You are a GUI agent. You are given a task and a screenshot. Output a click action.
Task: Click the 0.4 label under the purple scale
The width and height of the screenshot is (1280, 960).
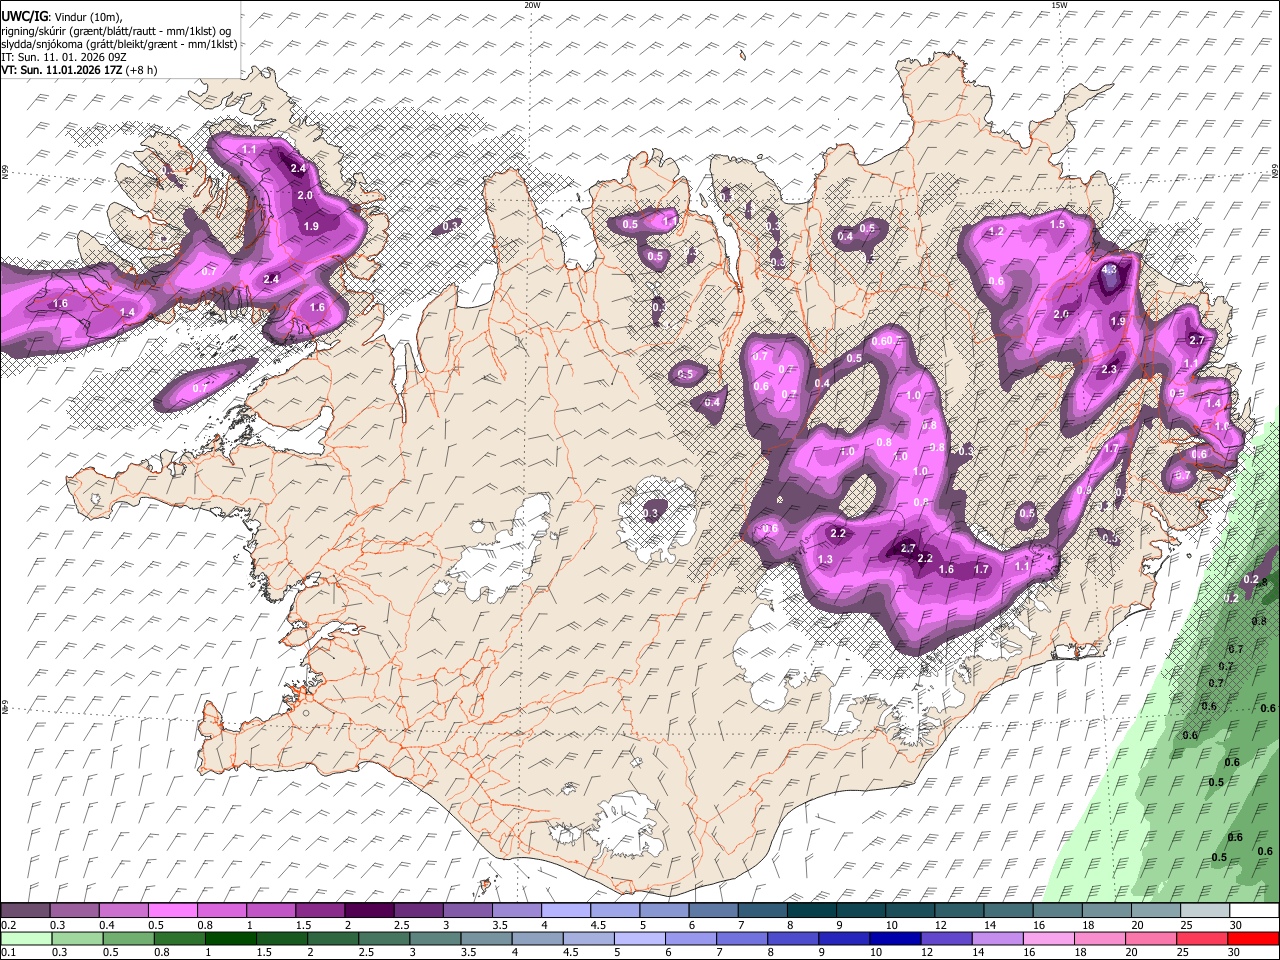107,925
